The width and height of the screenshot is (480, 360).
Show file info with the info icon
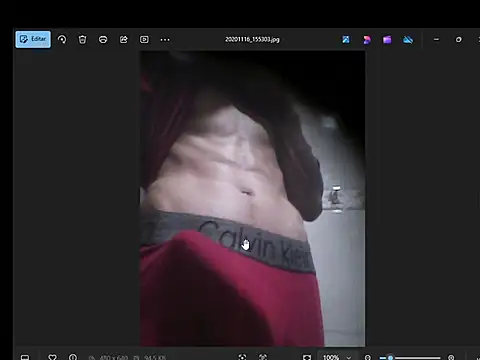click(x=73, y=357)
